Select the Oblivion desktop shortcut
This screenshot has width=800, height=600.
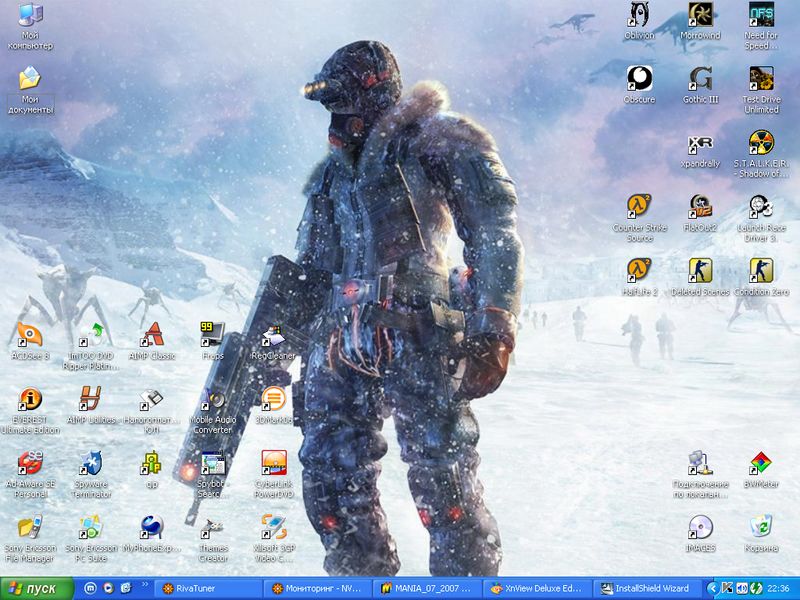639,14
